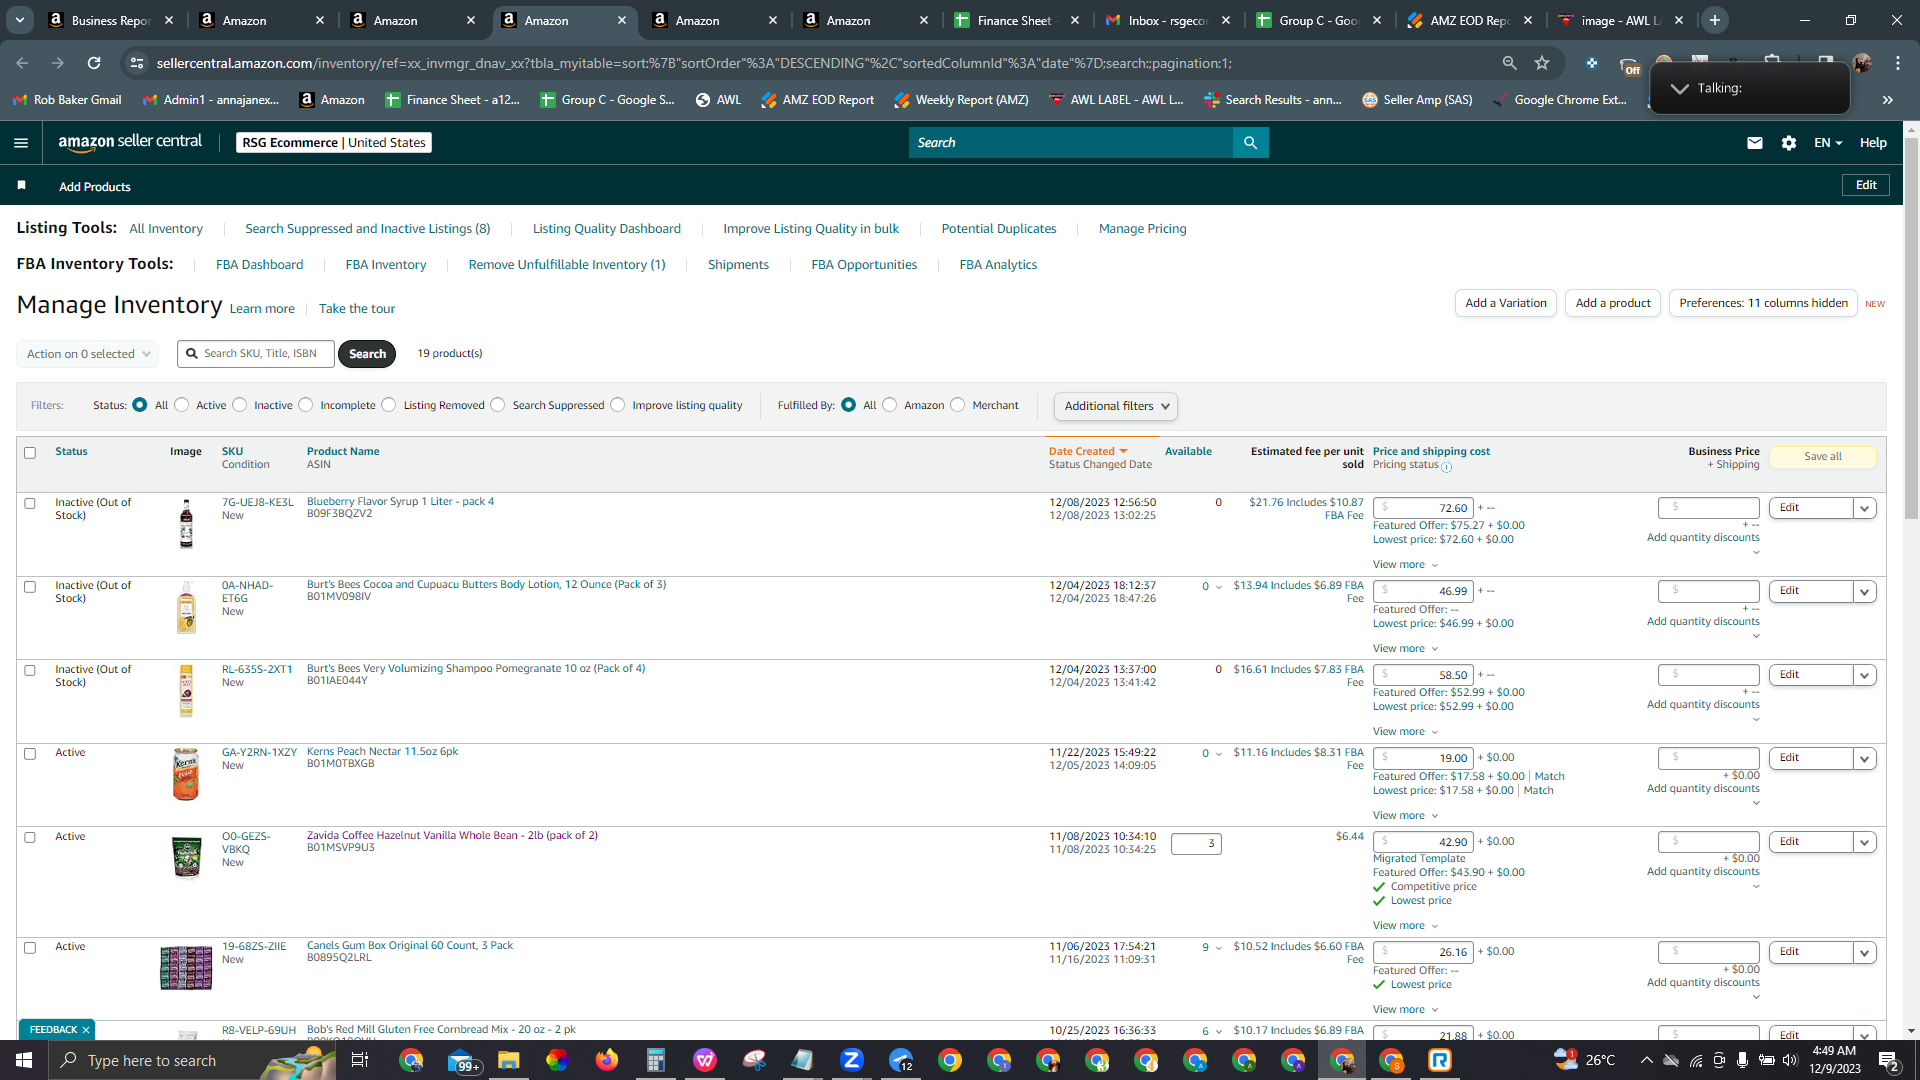Select the Inactive status filter radio
Screen dimensions: 1920x1080
coord(240,405)
